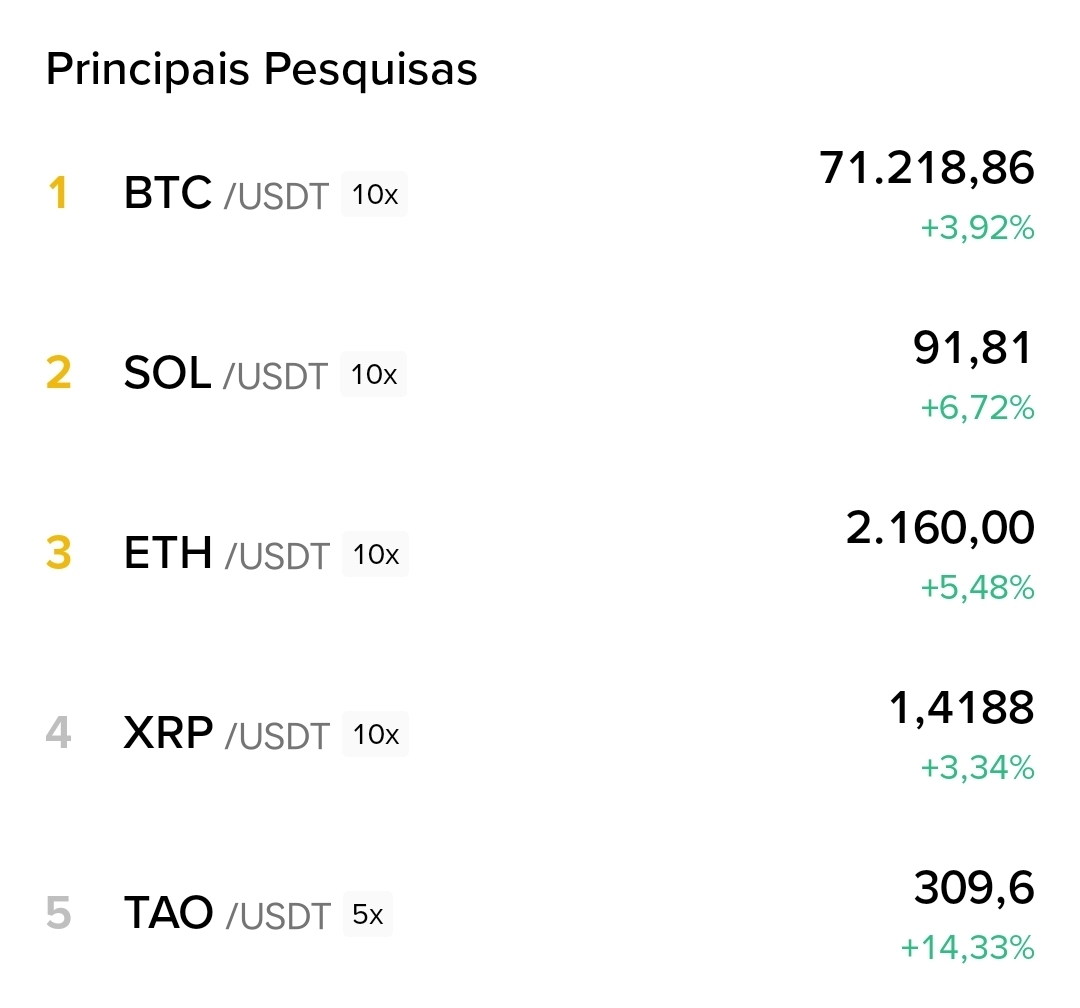Tap the BTC change +3,92%
Screen dimensions: 1080x1008
point(977,228)
